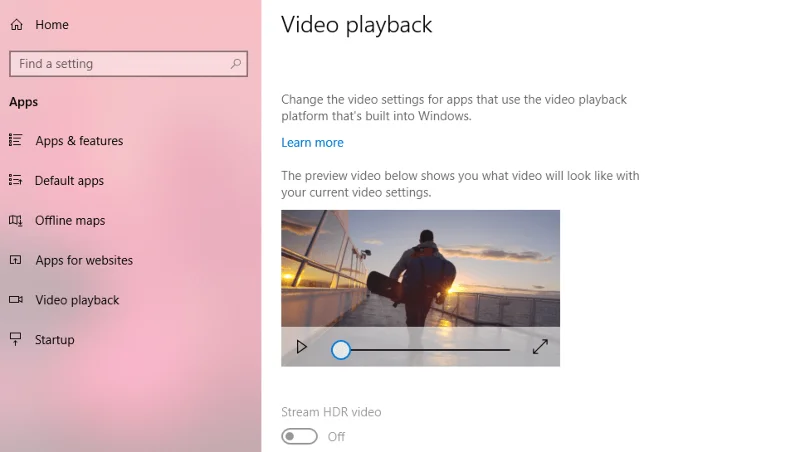
Task: Click the Home text label
Action: pyautogui.click(x=52, y=25)
